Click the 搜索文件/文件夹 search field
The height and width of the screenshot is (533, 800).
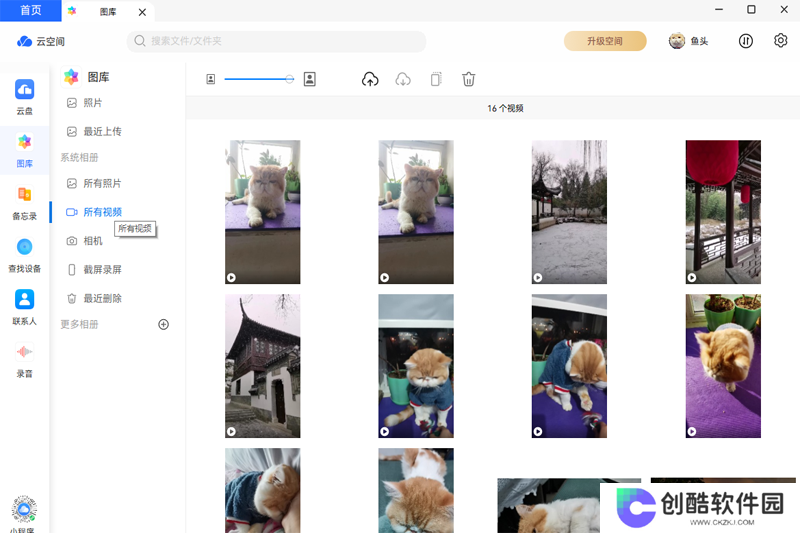277,41
